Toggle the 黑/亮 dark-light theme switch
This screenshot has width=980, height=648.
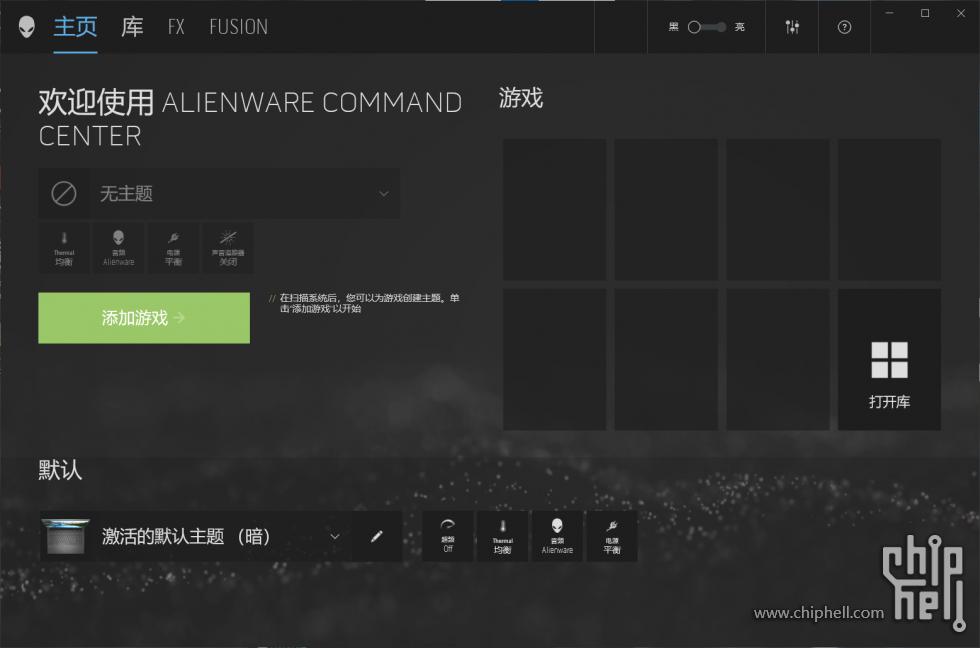[x=705, y=27]
